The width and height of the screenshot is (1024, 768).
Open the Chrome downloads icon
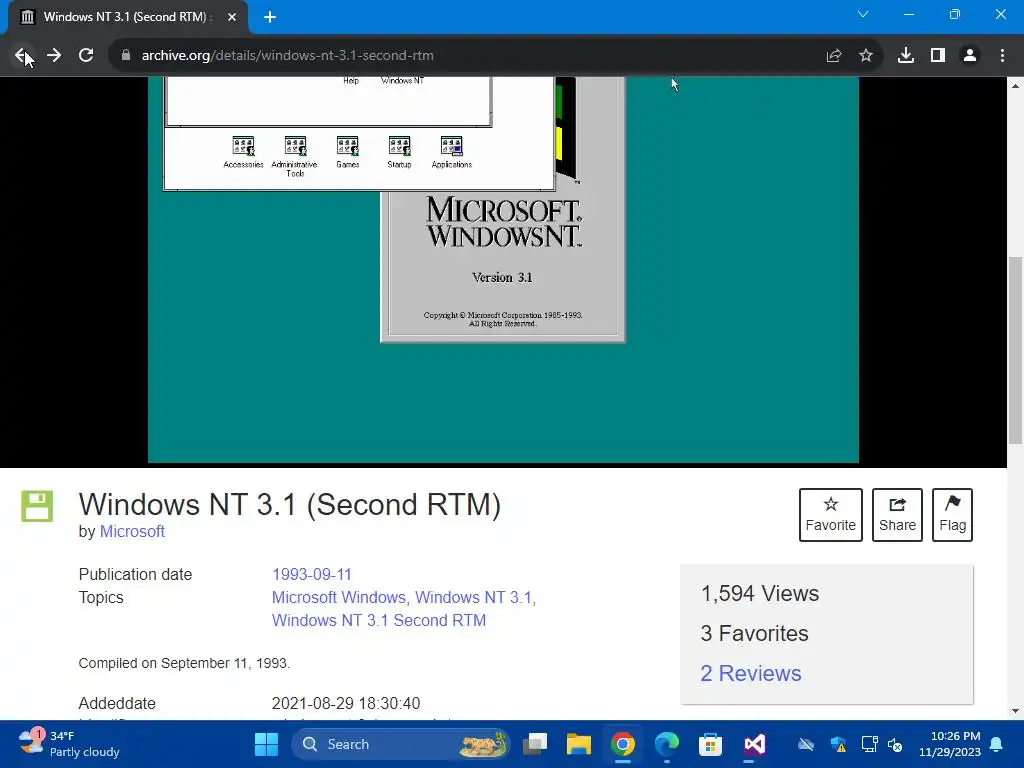(x=906, y=56)
